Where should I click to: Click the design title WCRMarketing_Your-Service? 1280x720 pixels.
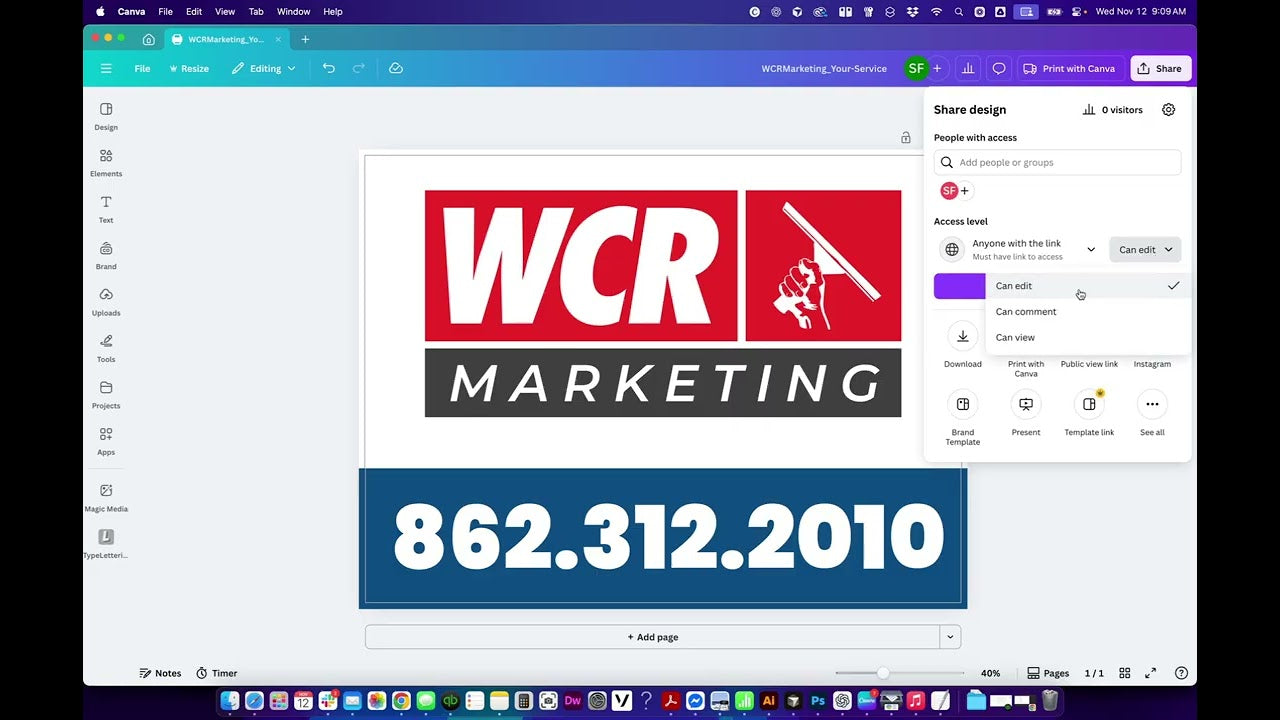[x=824, y=68]
